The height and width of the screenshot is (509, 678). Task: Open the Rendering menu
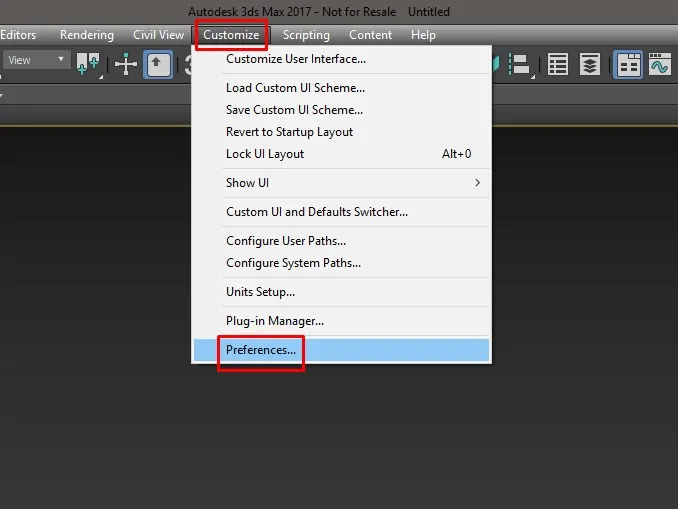tap(87, 35)
